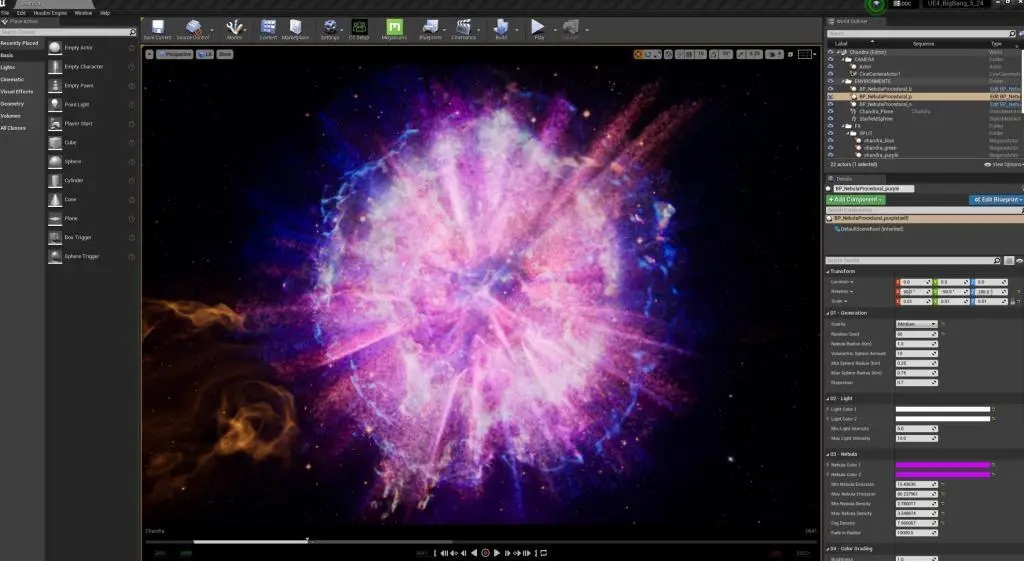This screenshot has height=561, width=1024.
Task: Click the Blueprints toolbar icon
Action: click(431, 29)
